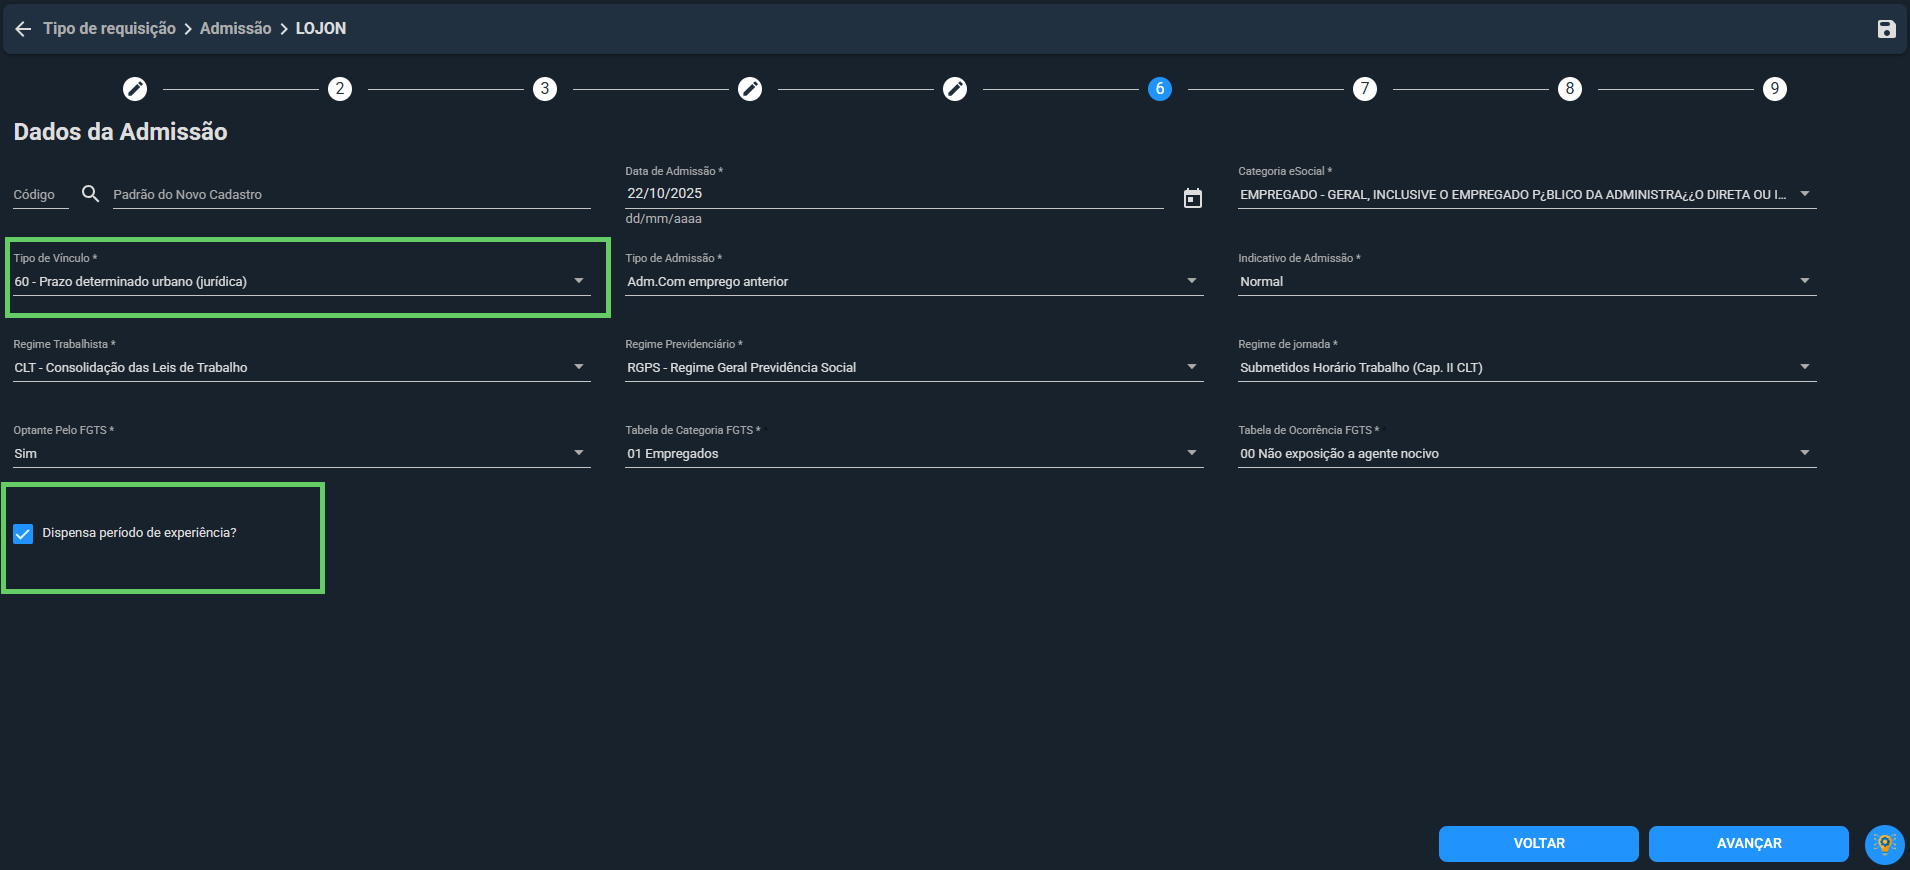Jump to step 2 in stepper
Viewport: 1910px width, 870px height.
coord(340,89)
